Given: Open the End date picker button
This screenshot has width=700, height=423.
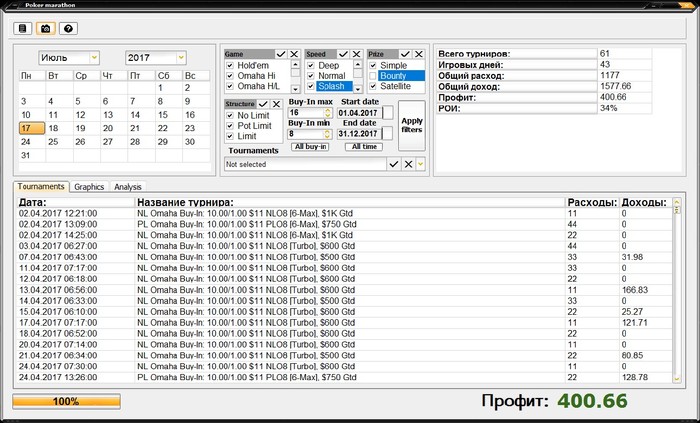Looking at the screenshot, I should (x=388, y=133).
